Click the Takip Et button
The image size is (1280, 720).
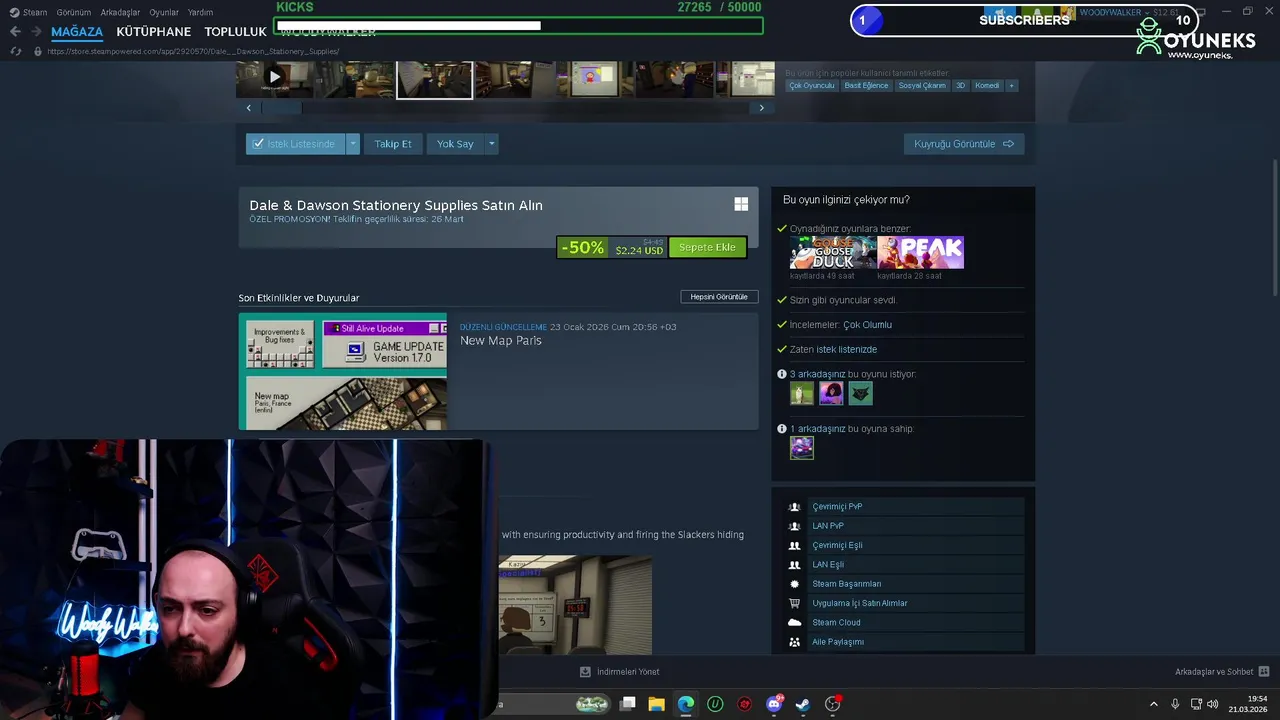tap(393, 144)
